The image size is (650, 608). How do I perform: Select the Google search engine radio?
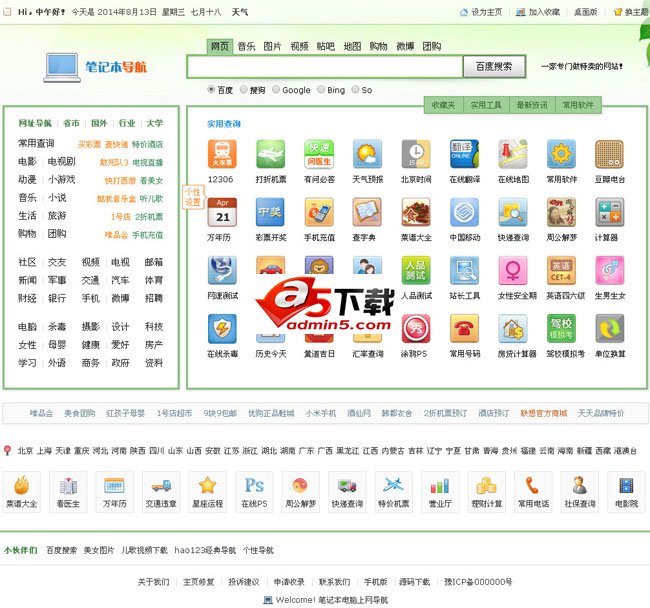point(276,89)
